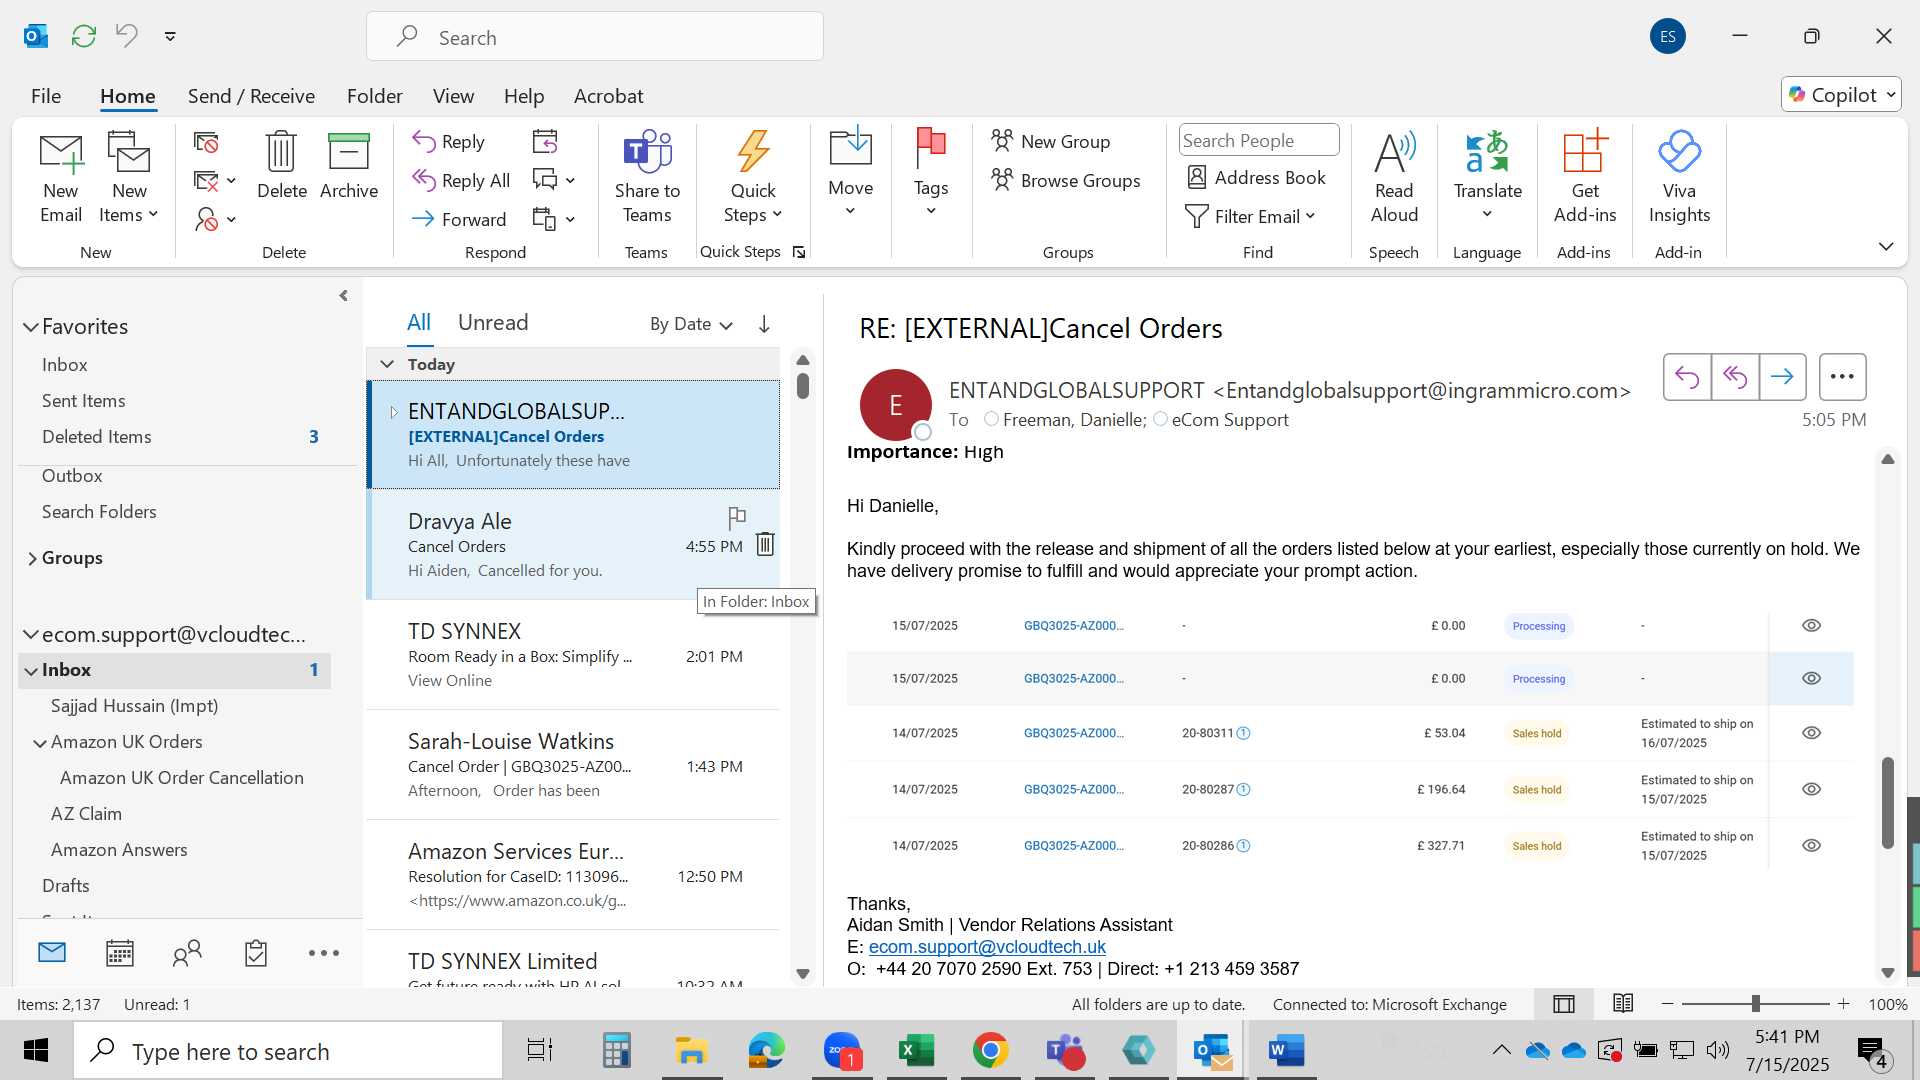1920x1080 pixels.
Task: Open Filter Email dropdown
Action: pos(1251,217)
